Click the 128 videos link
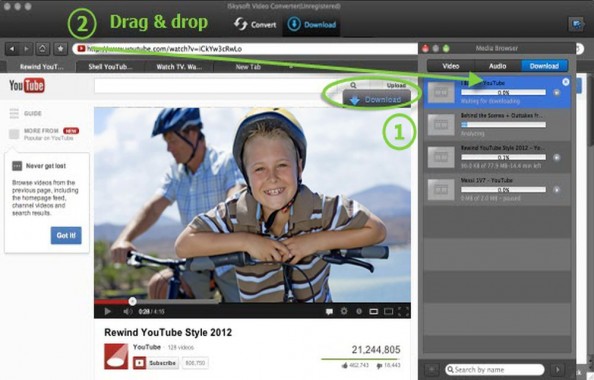Viewport: 594px width, 380px height. (x=181, y=347)
